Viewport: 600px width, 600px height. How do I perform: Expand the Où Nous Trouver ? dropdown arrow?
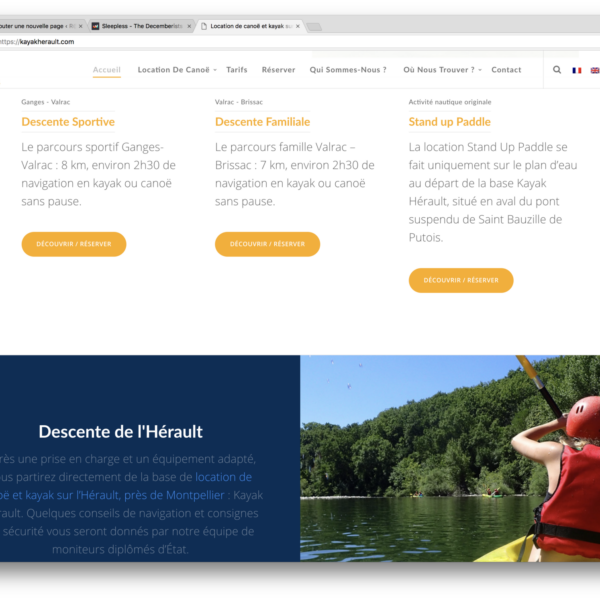[x=480, y=70]
